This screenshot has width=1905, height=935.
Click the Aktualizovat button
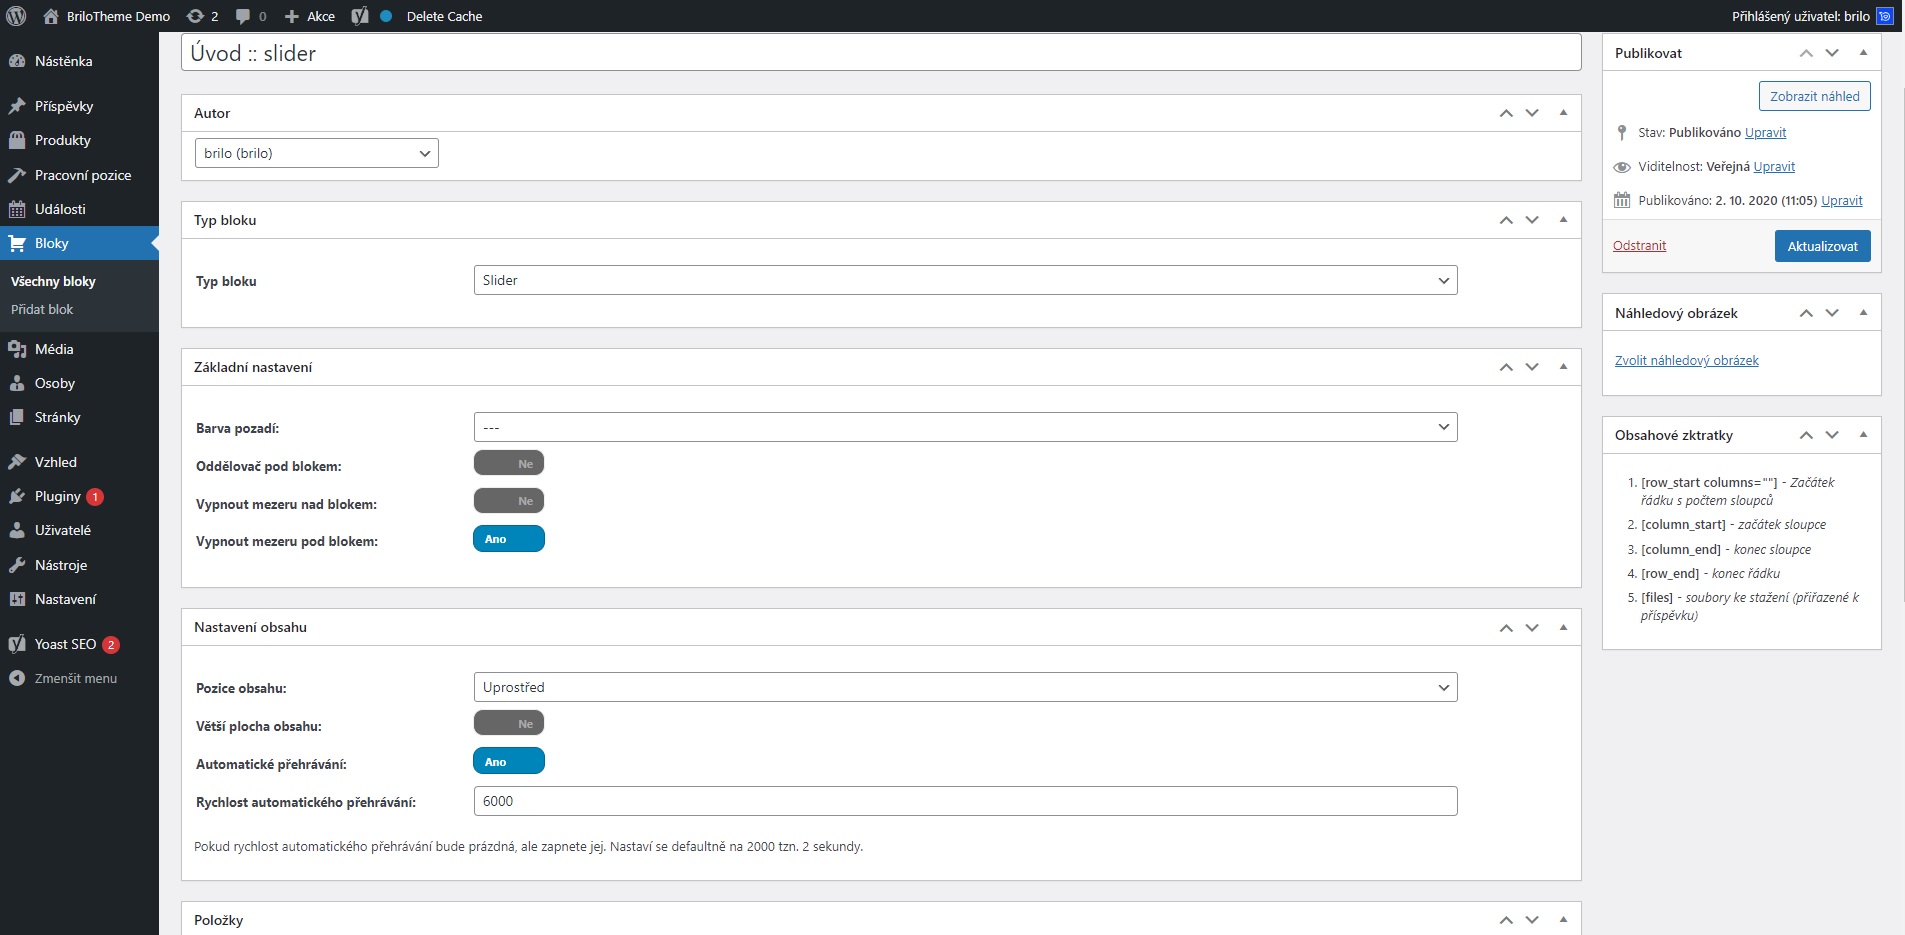click(x=1822, y=246)
